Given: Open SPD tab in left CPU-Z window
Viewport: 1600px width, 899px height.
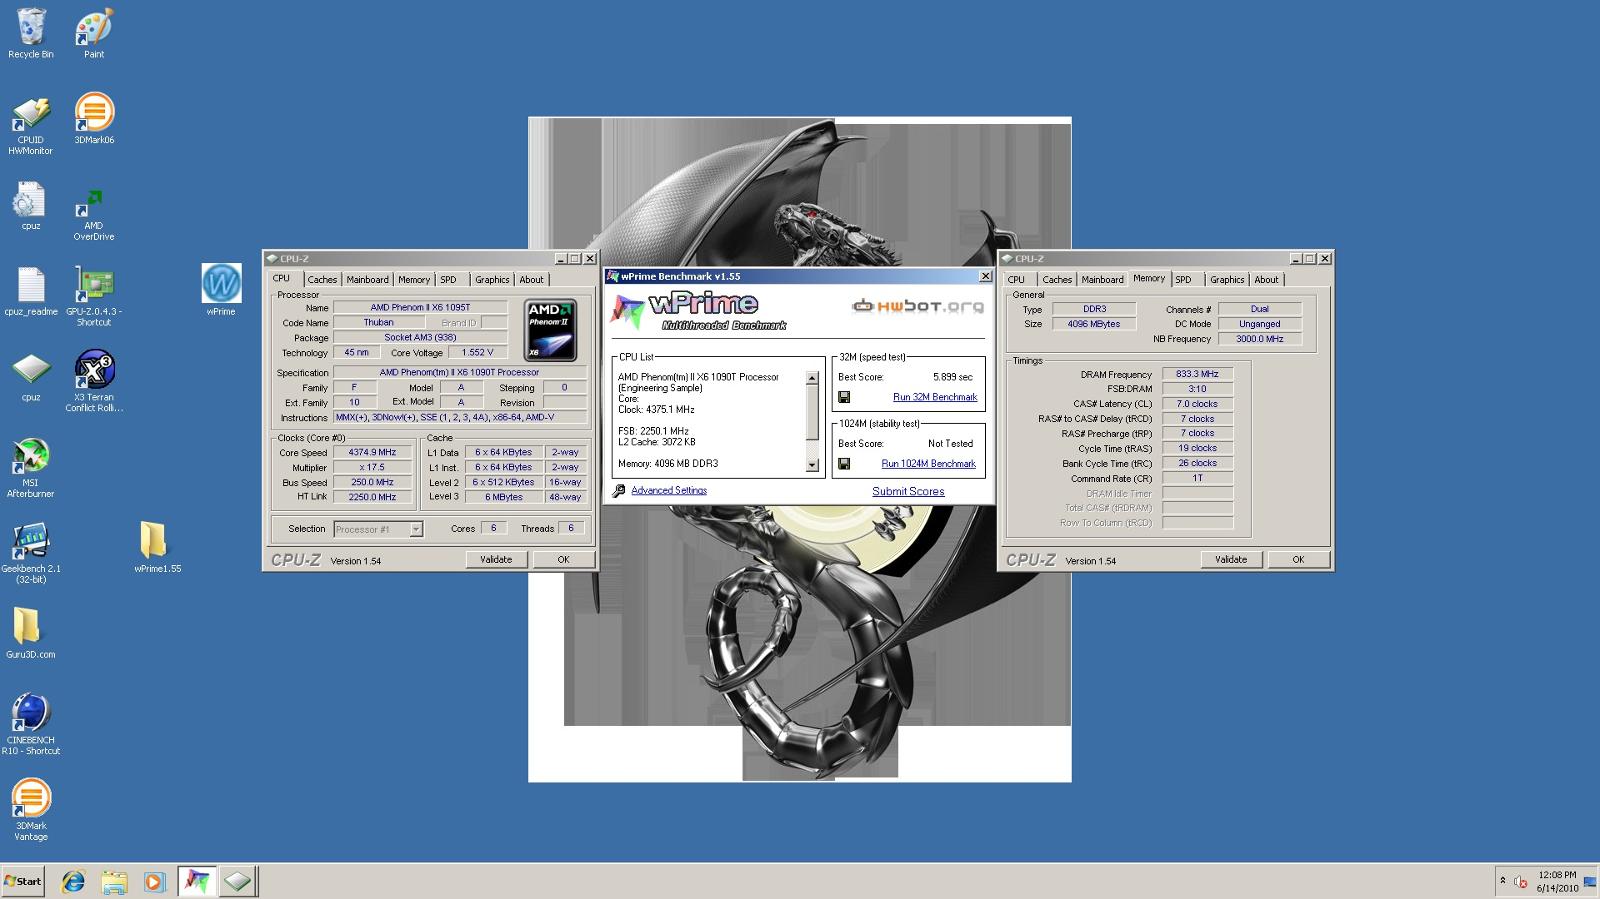Looking at the screenshot, I should [x=449, y=280].
